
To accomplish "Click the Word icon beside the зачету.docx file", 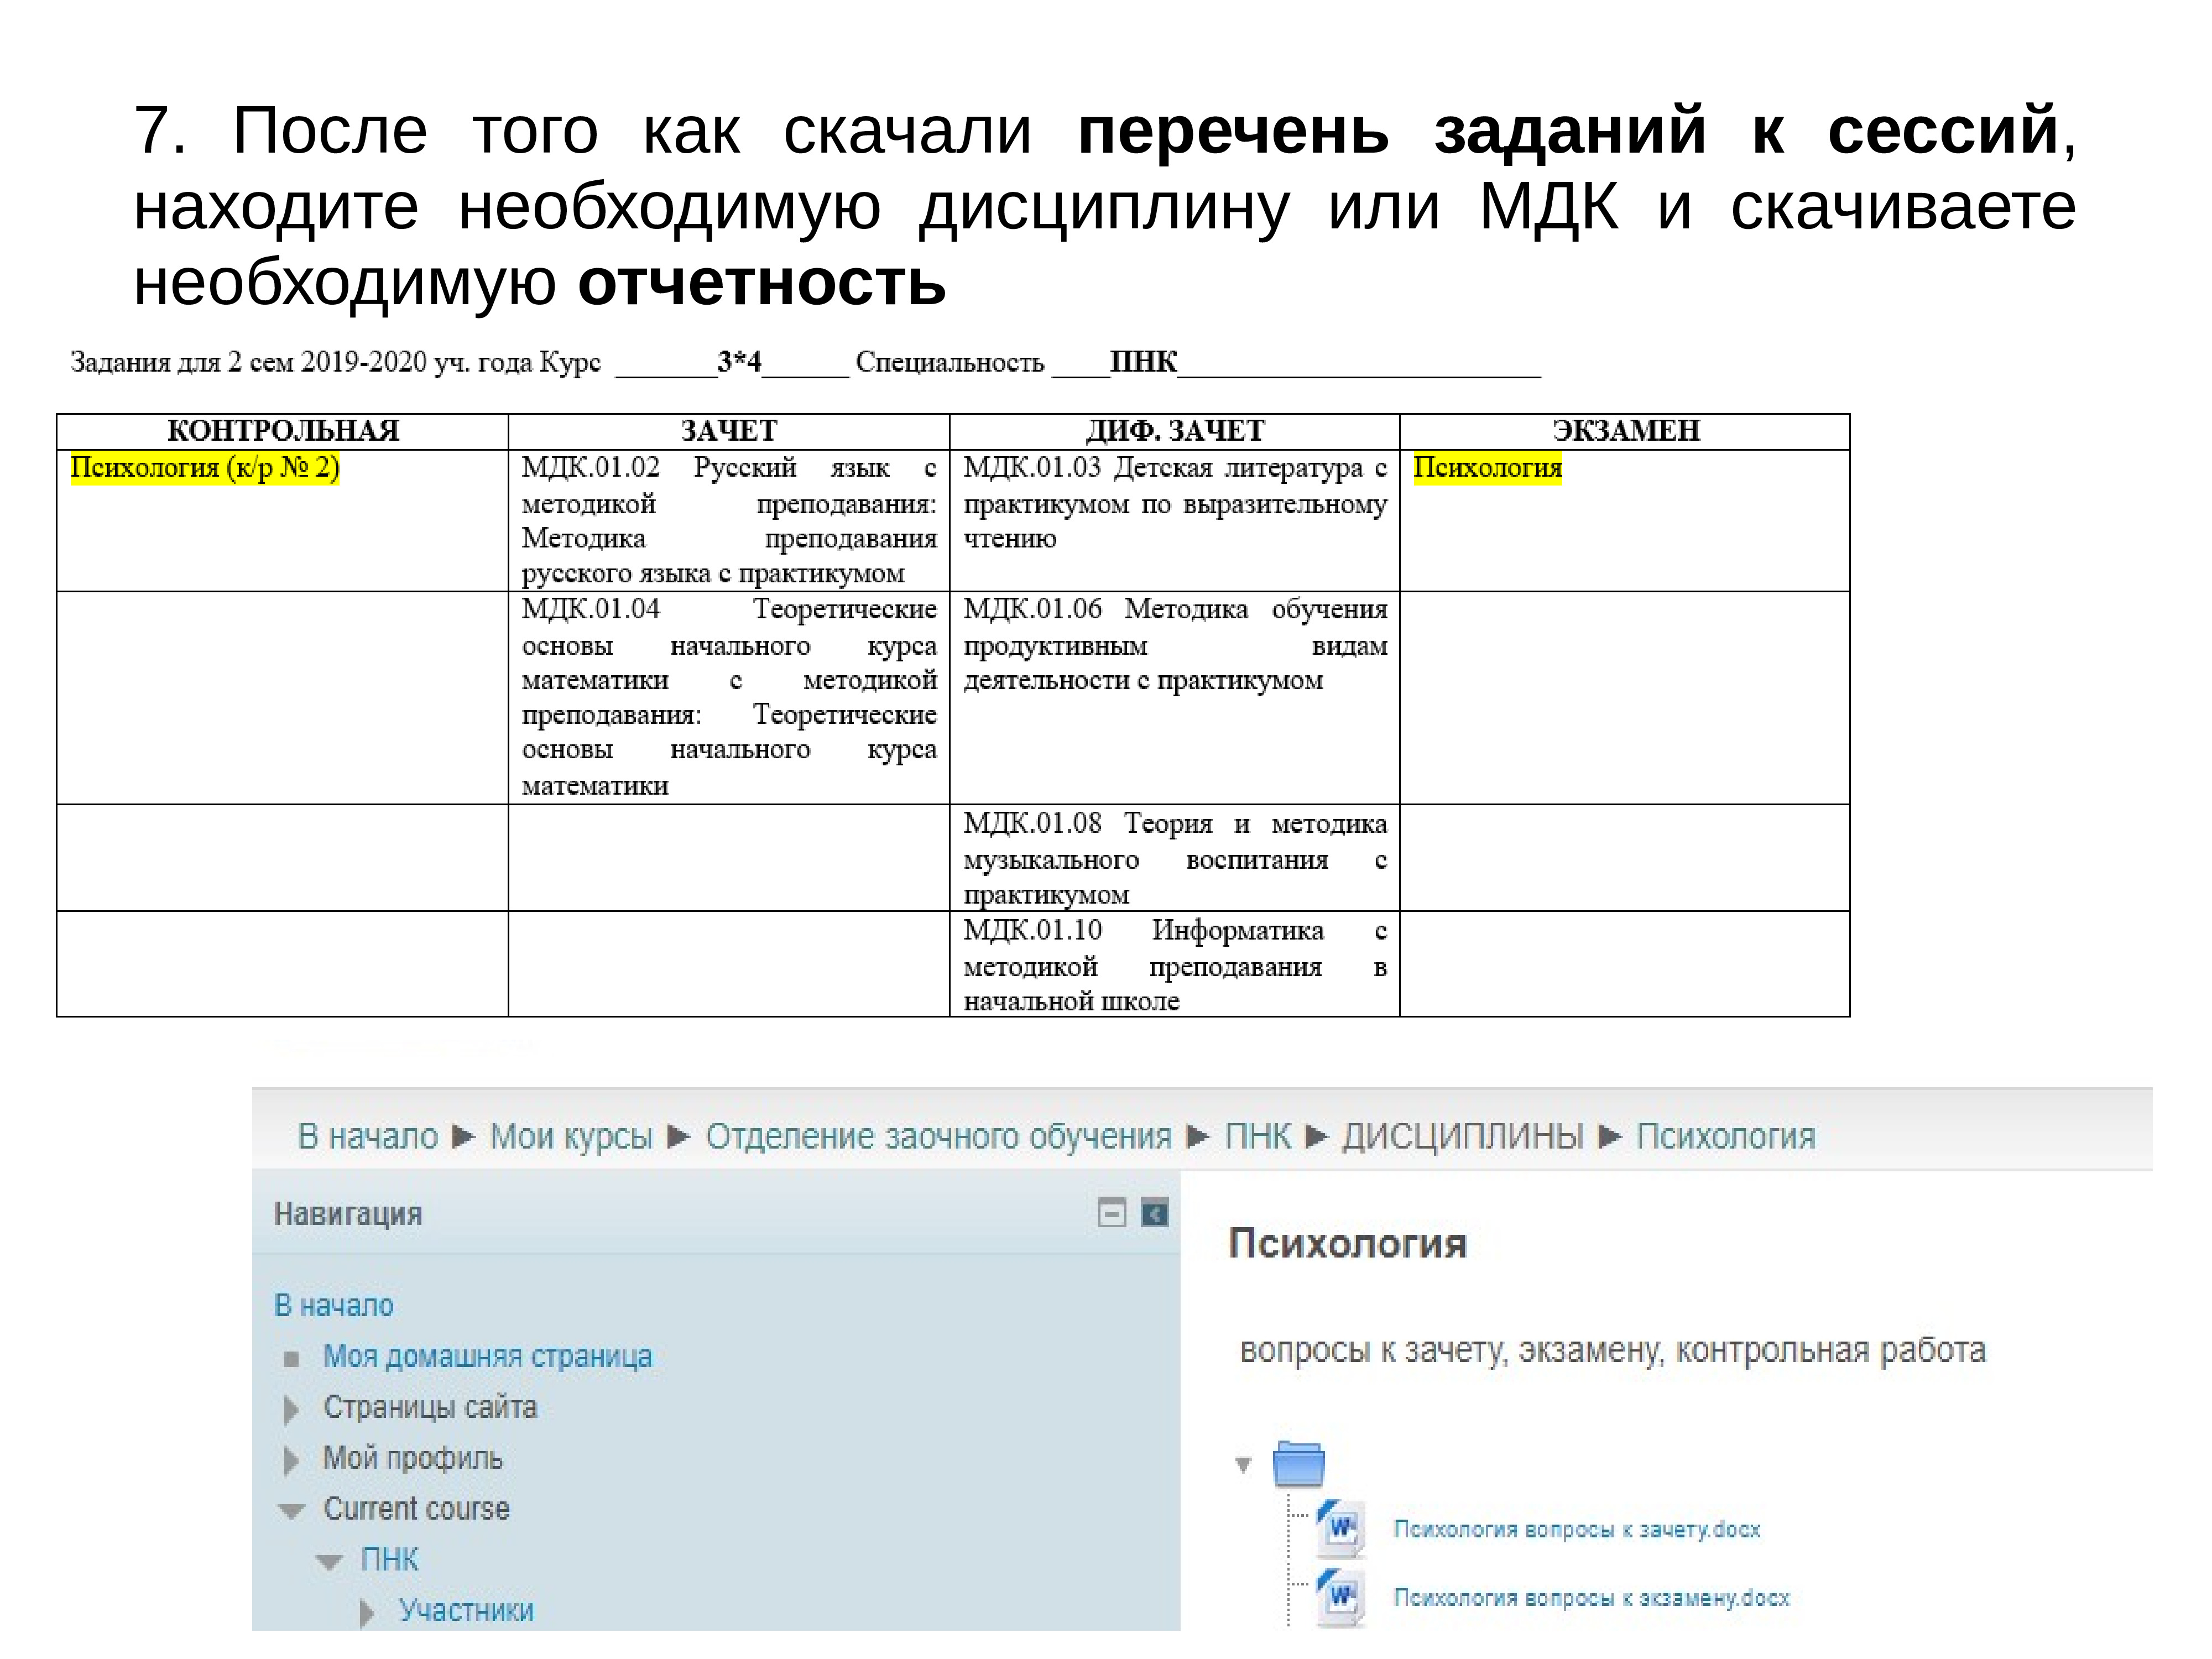I will (x=1340, y=1529).
